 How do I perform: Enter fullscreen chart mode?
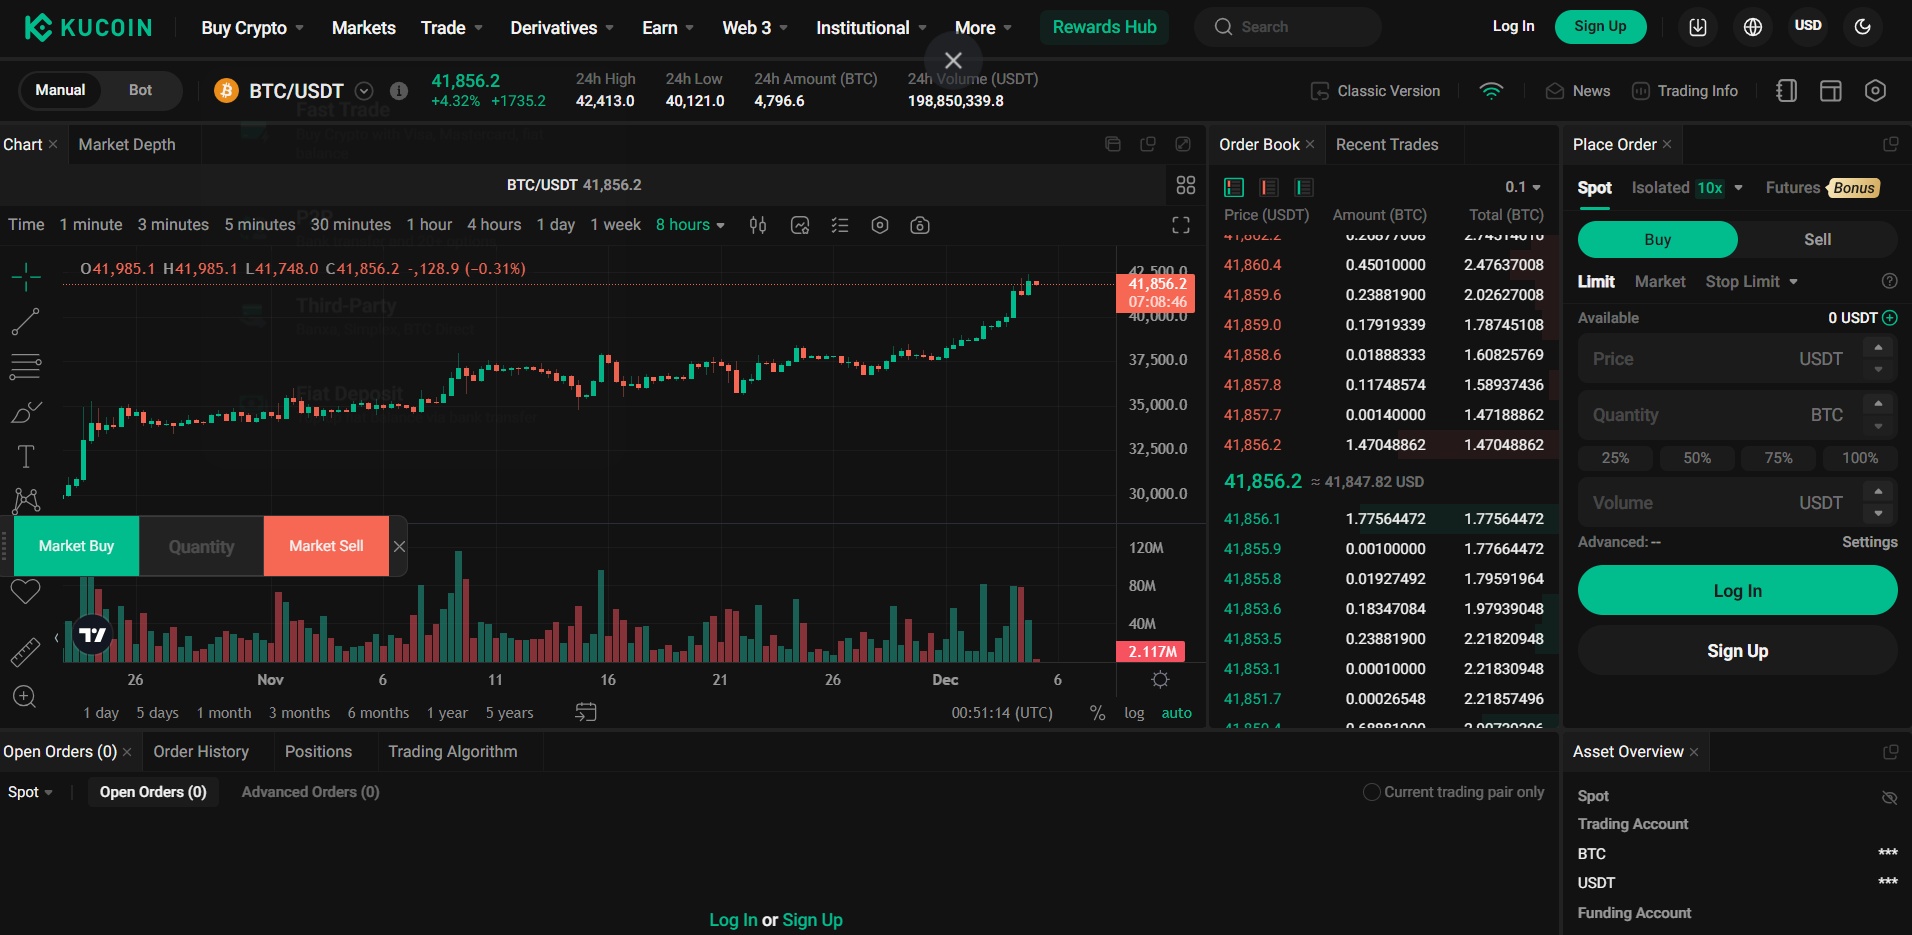tap(1181, 225)
